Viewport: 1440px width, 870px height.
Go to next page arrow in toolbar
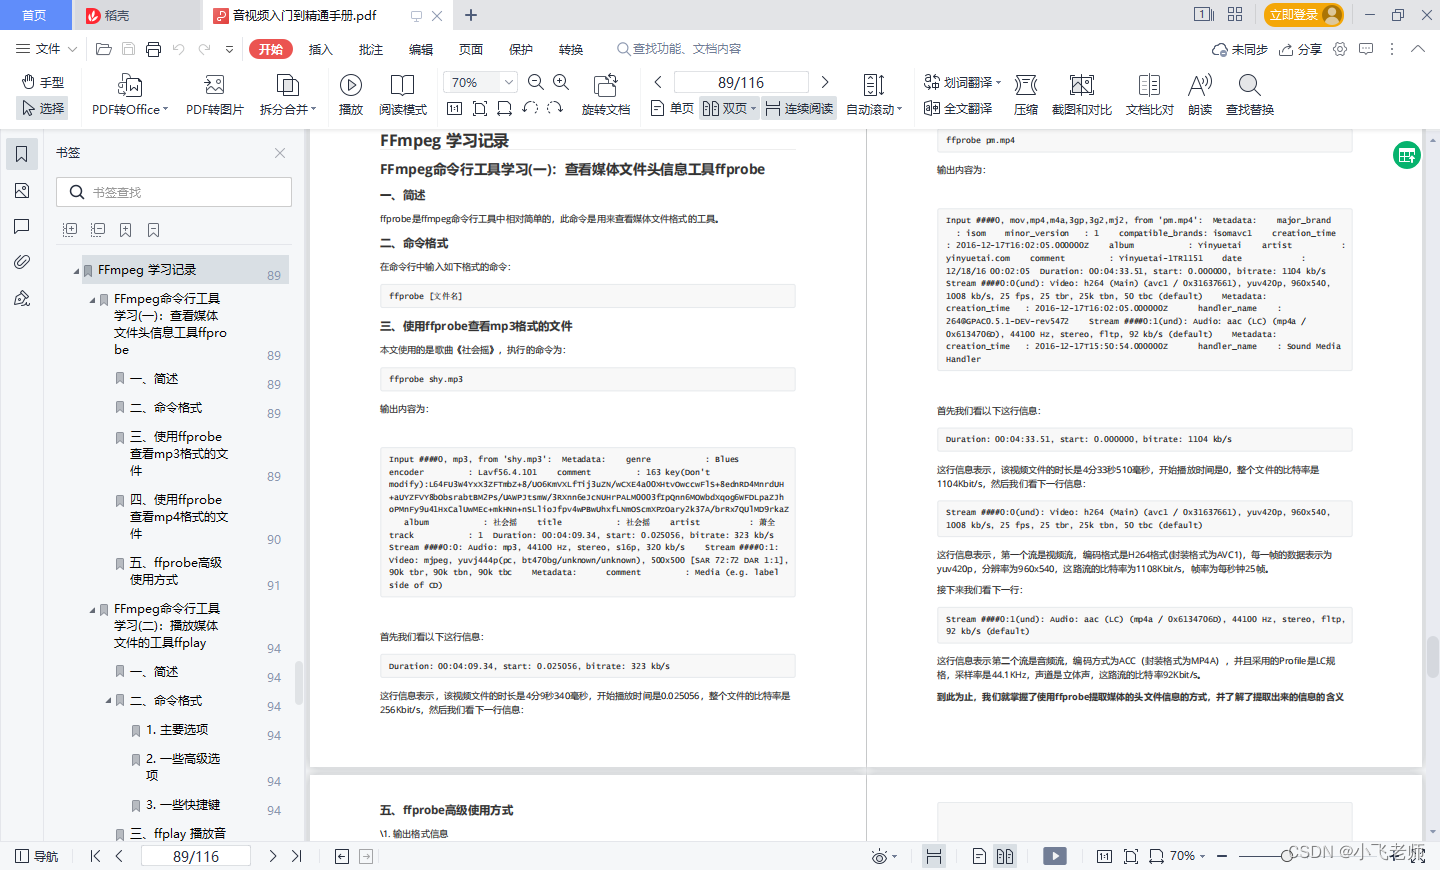tap(825, 82)
